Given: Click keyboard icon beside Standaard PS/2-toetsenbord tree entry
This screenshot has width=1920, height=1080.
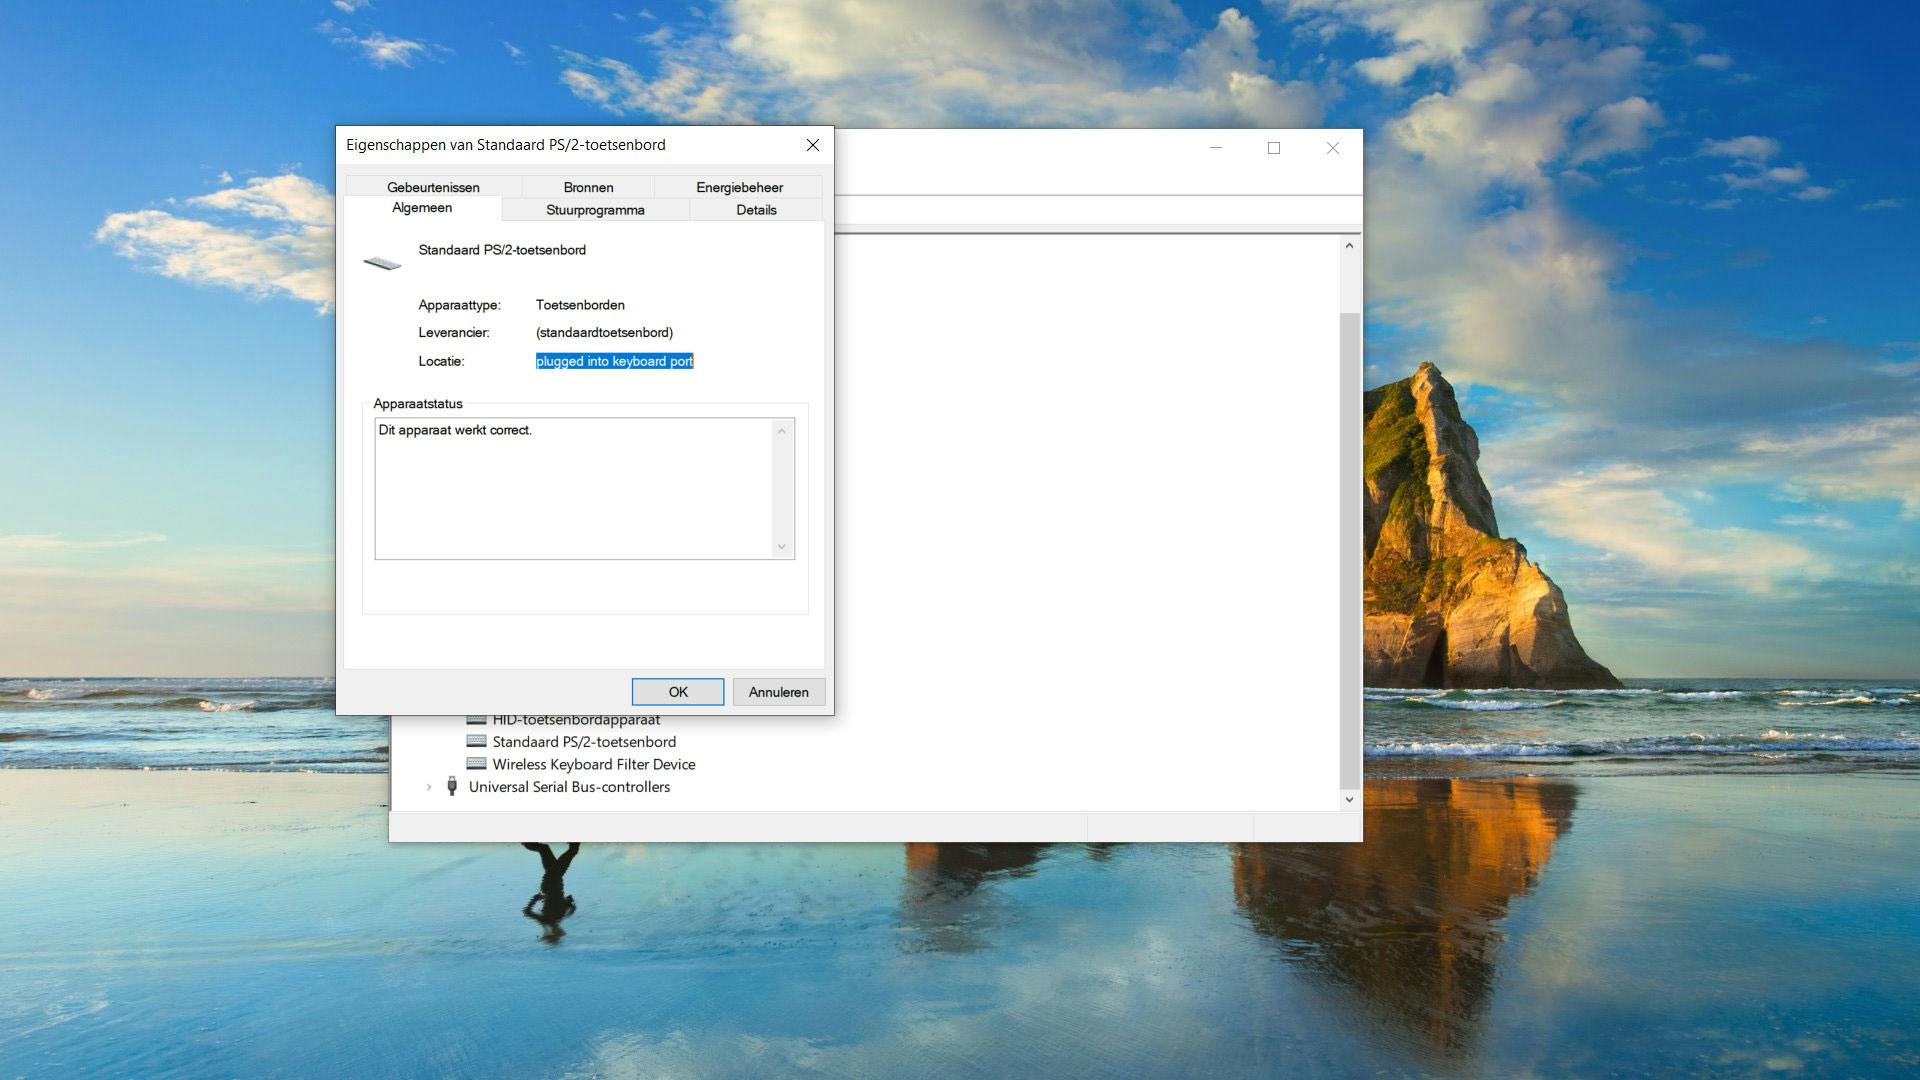Looking at the screenshot, I should 476,741.
